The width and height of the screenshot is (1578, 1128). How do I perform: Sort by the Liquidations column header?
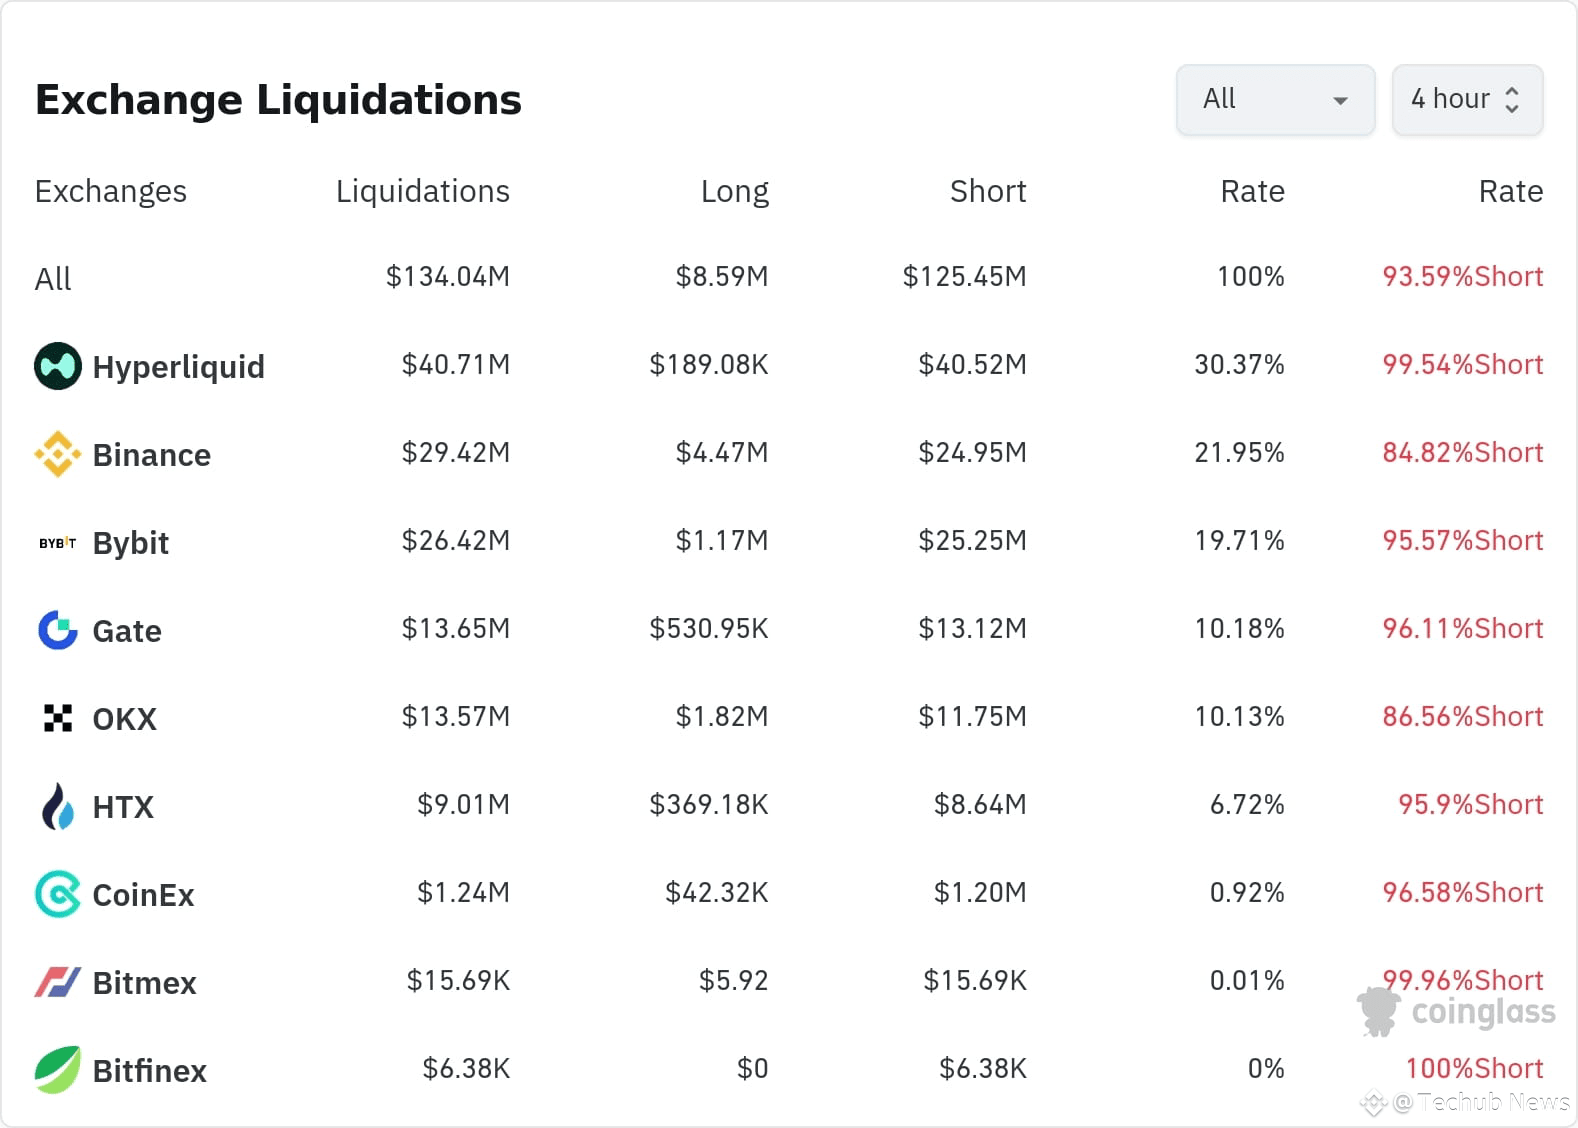[x=422, y=191]
